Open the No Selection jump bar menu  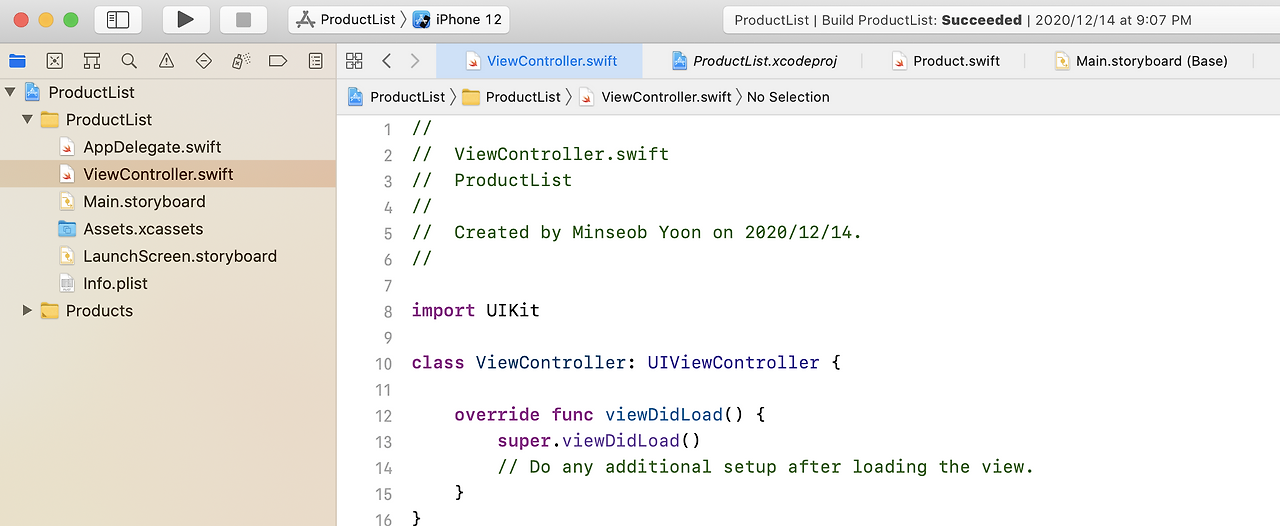click(x=788, y=97)
